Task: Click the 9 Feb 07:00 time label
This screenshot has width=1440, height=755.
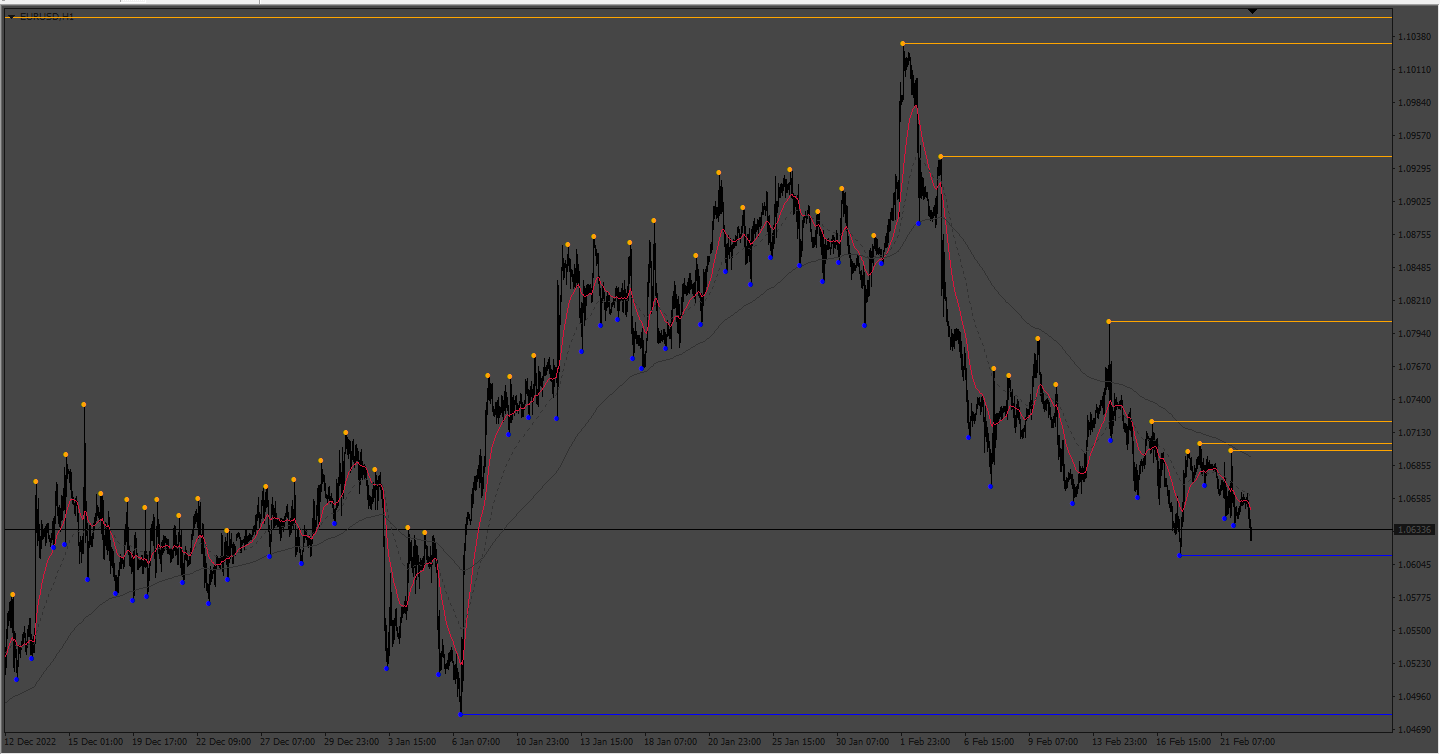Action: click(1054, 743)
